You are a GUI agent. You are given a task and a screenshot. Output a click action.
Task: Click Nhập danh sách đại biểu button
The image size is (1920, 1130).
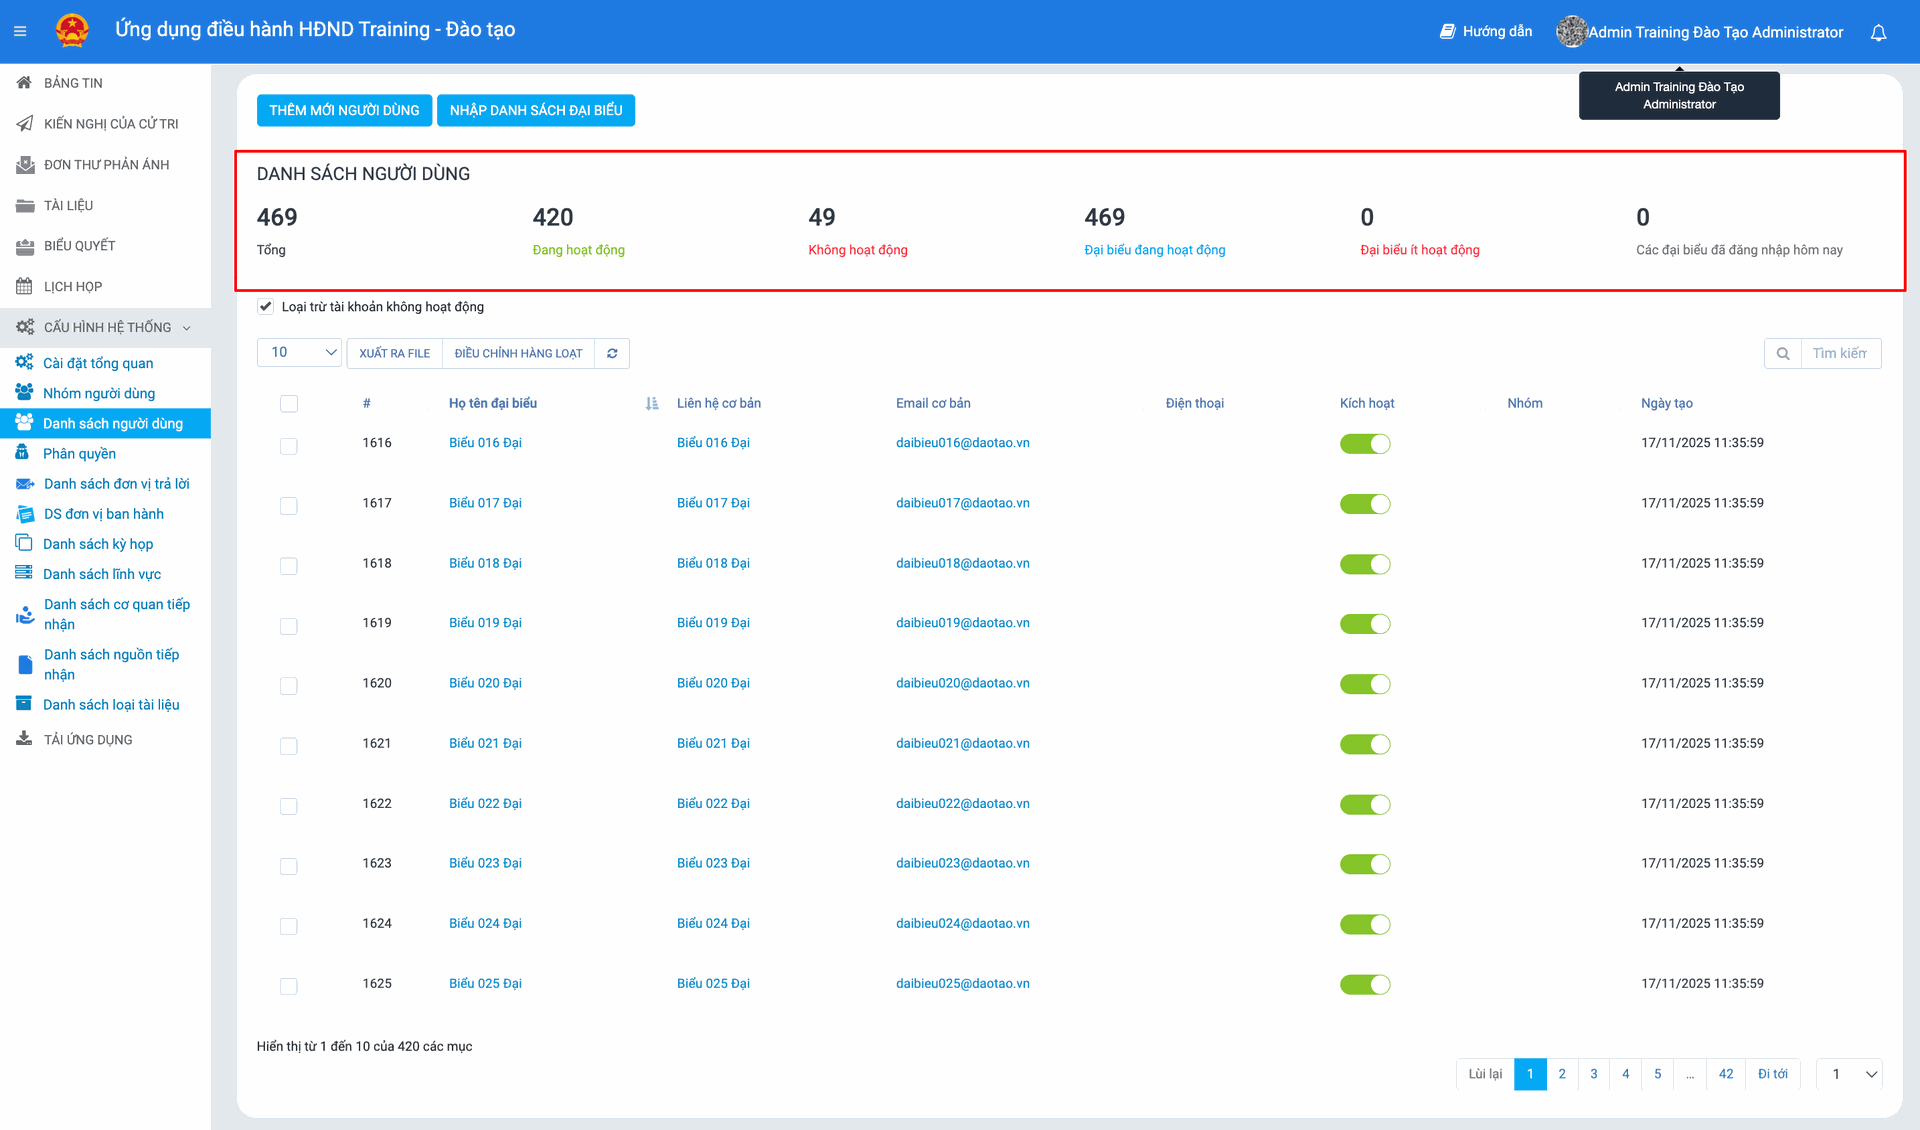tap(535, 110)
